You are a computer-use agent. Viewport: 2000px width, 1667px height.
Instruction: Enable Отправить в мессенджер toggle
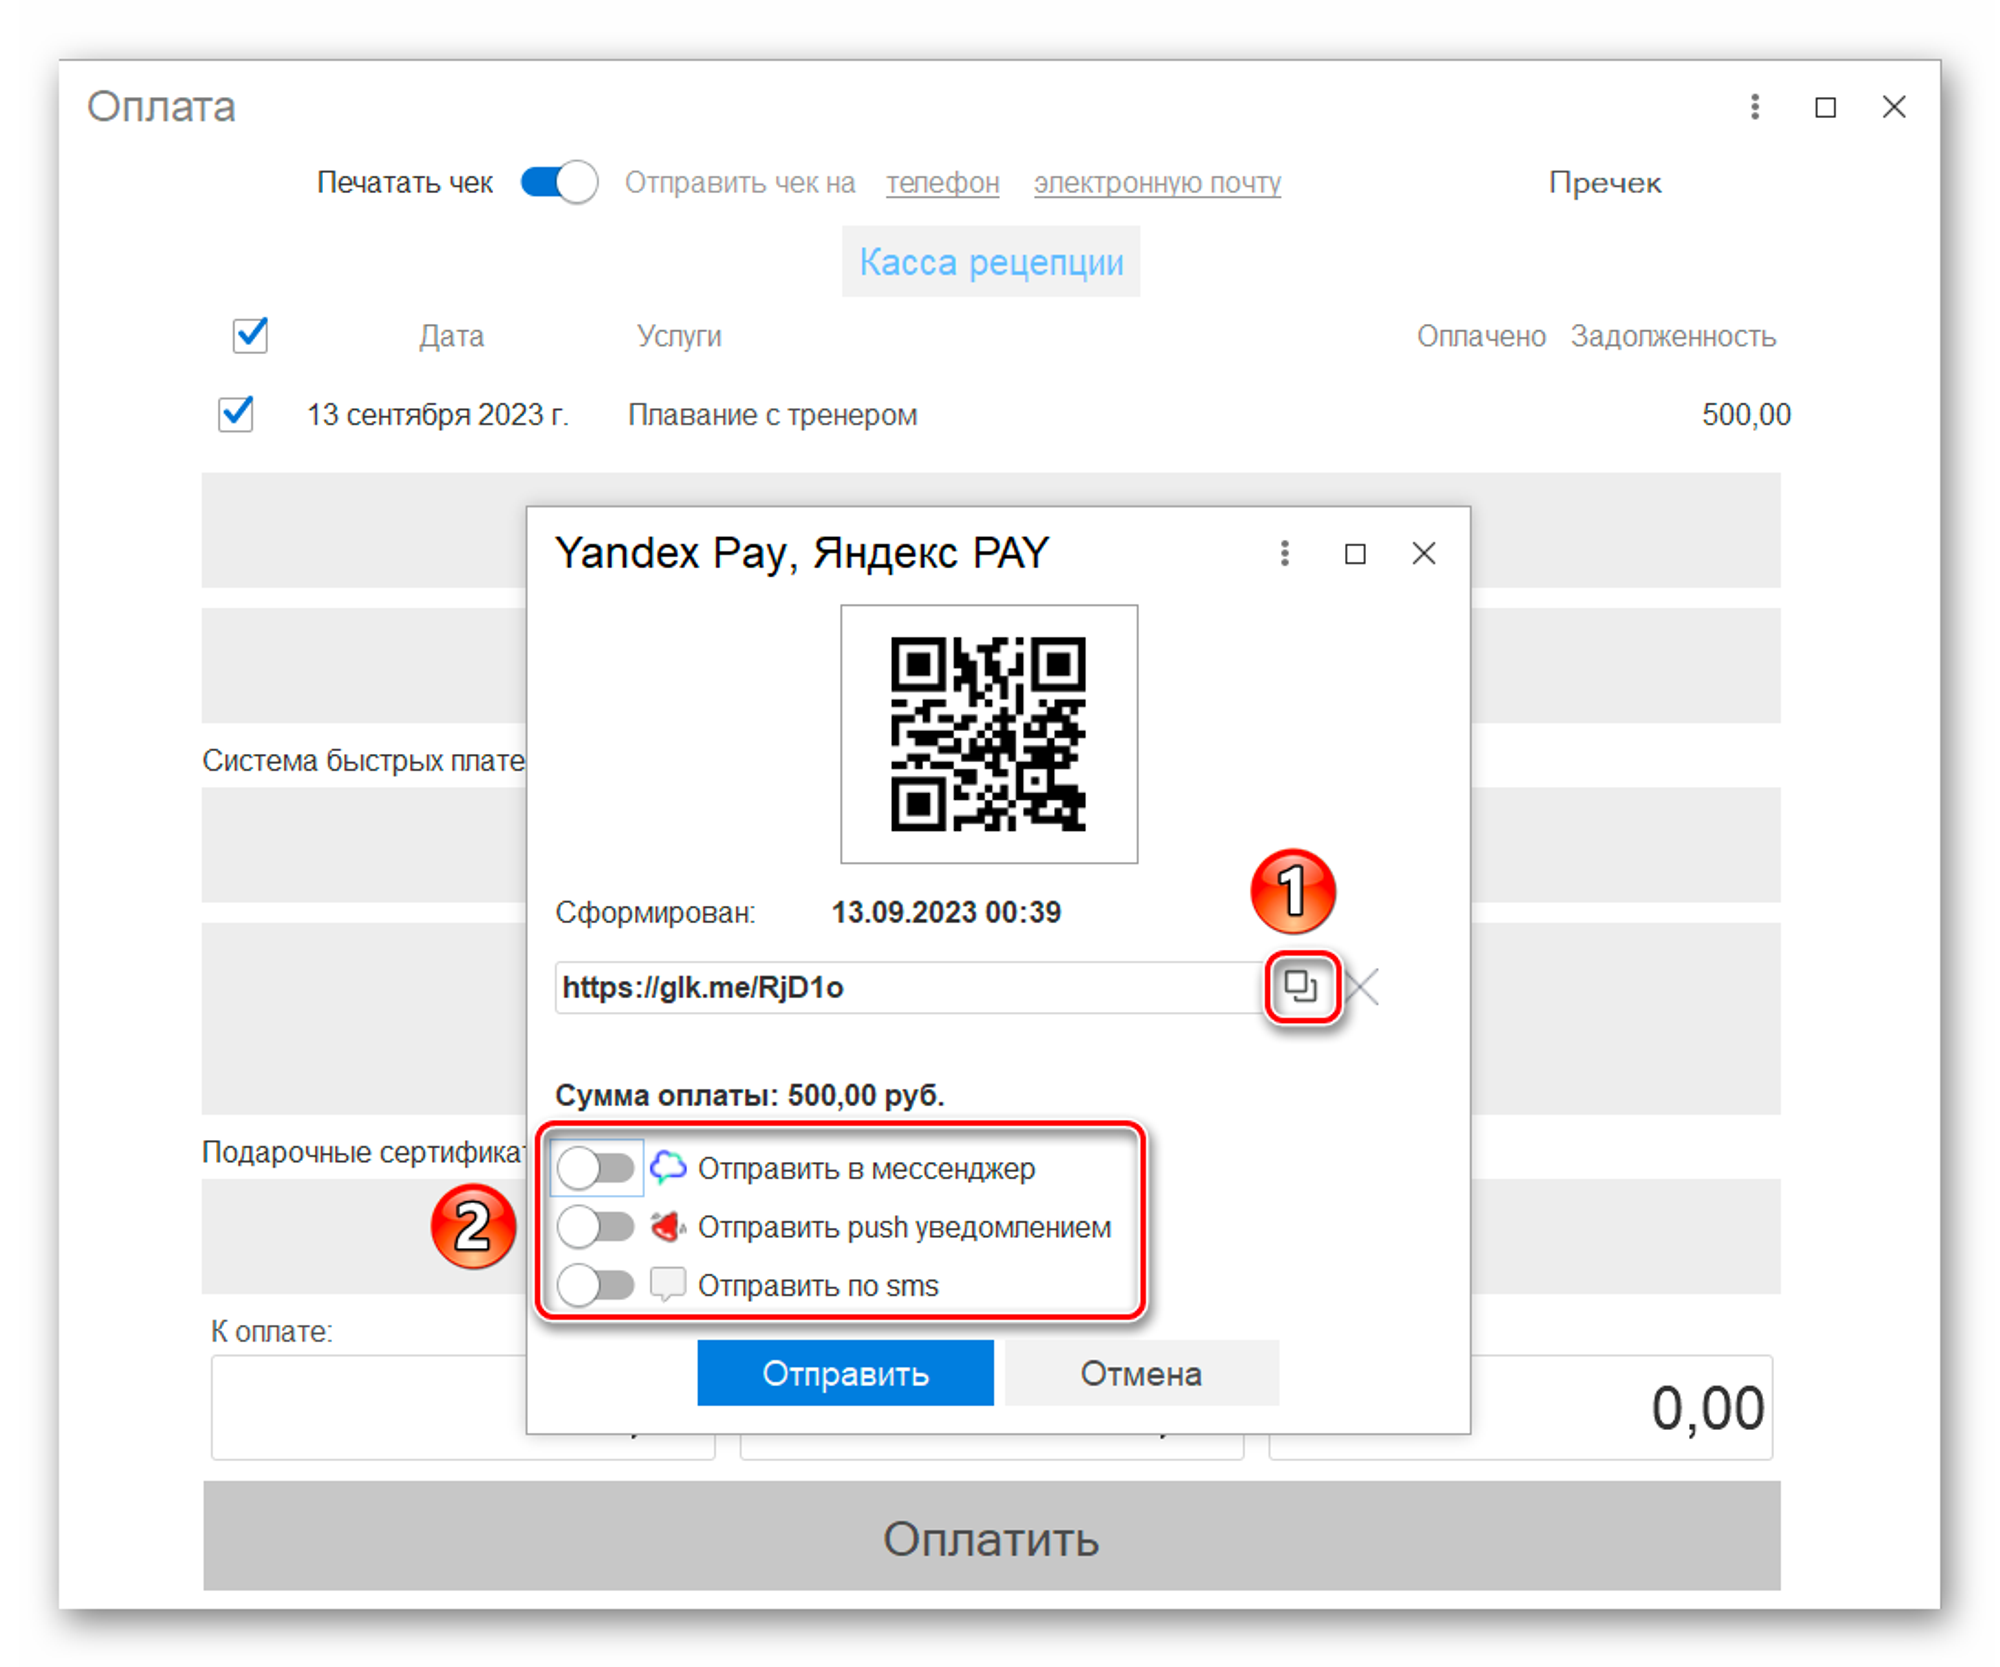click(596, 1167)
